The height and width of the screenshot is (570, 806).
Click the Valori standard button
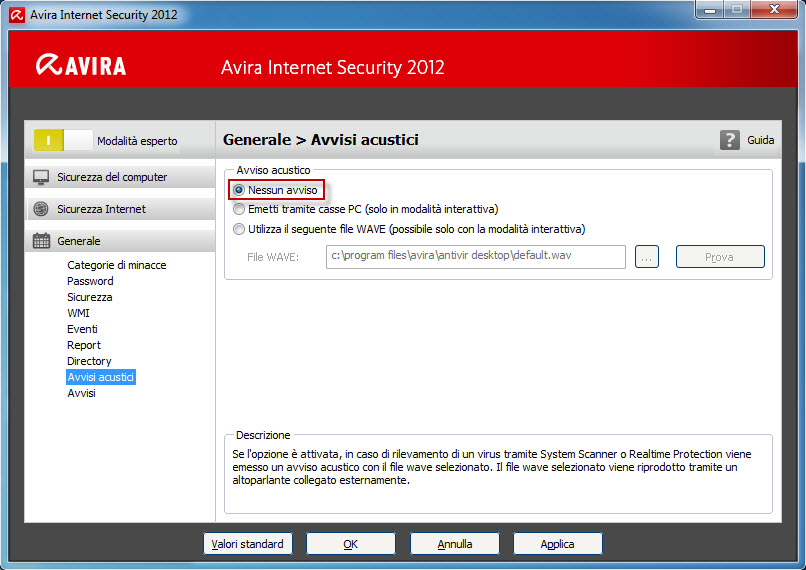coord(248,544)
